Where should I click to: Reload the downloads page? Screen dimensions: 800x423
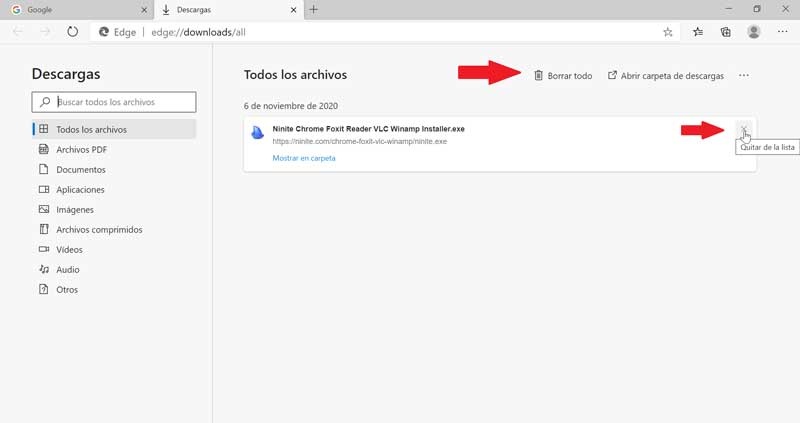point(72,32)
